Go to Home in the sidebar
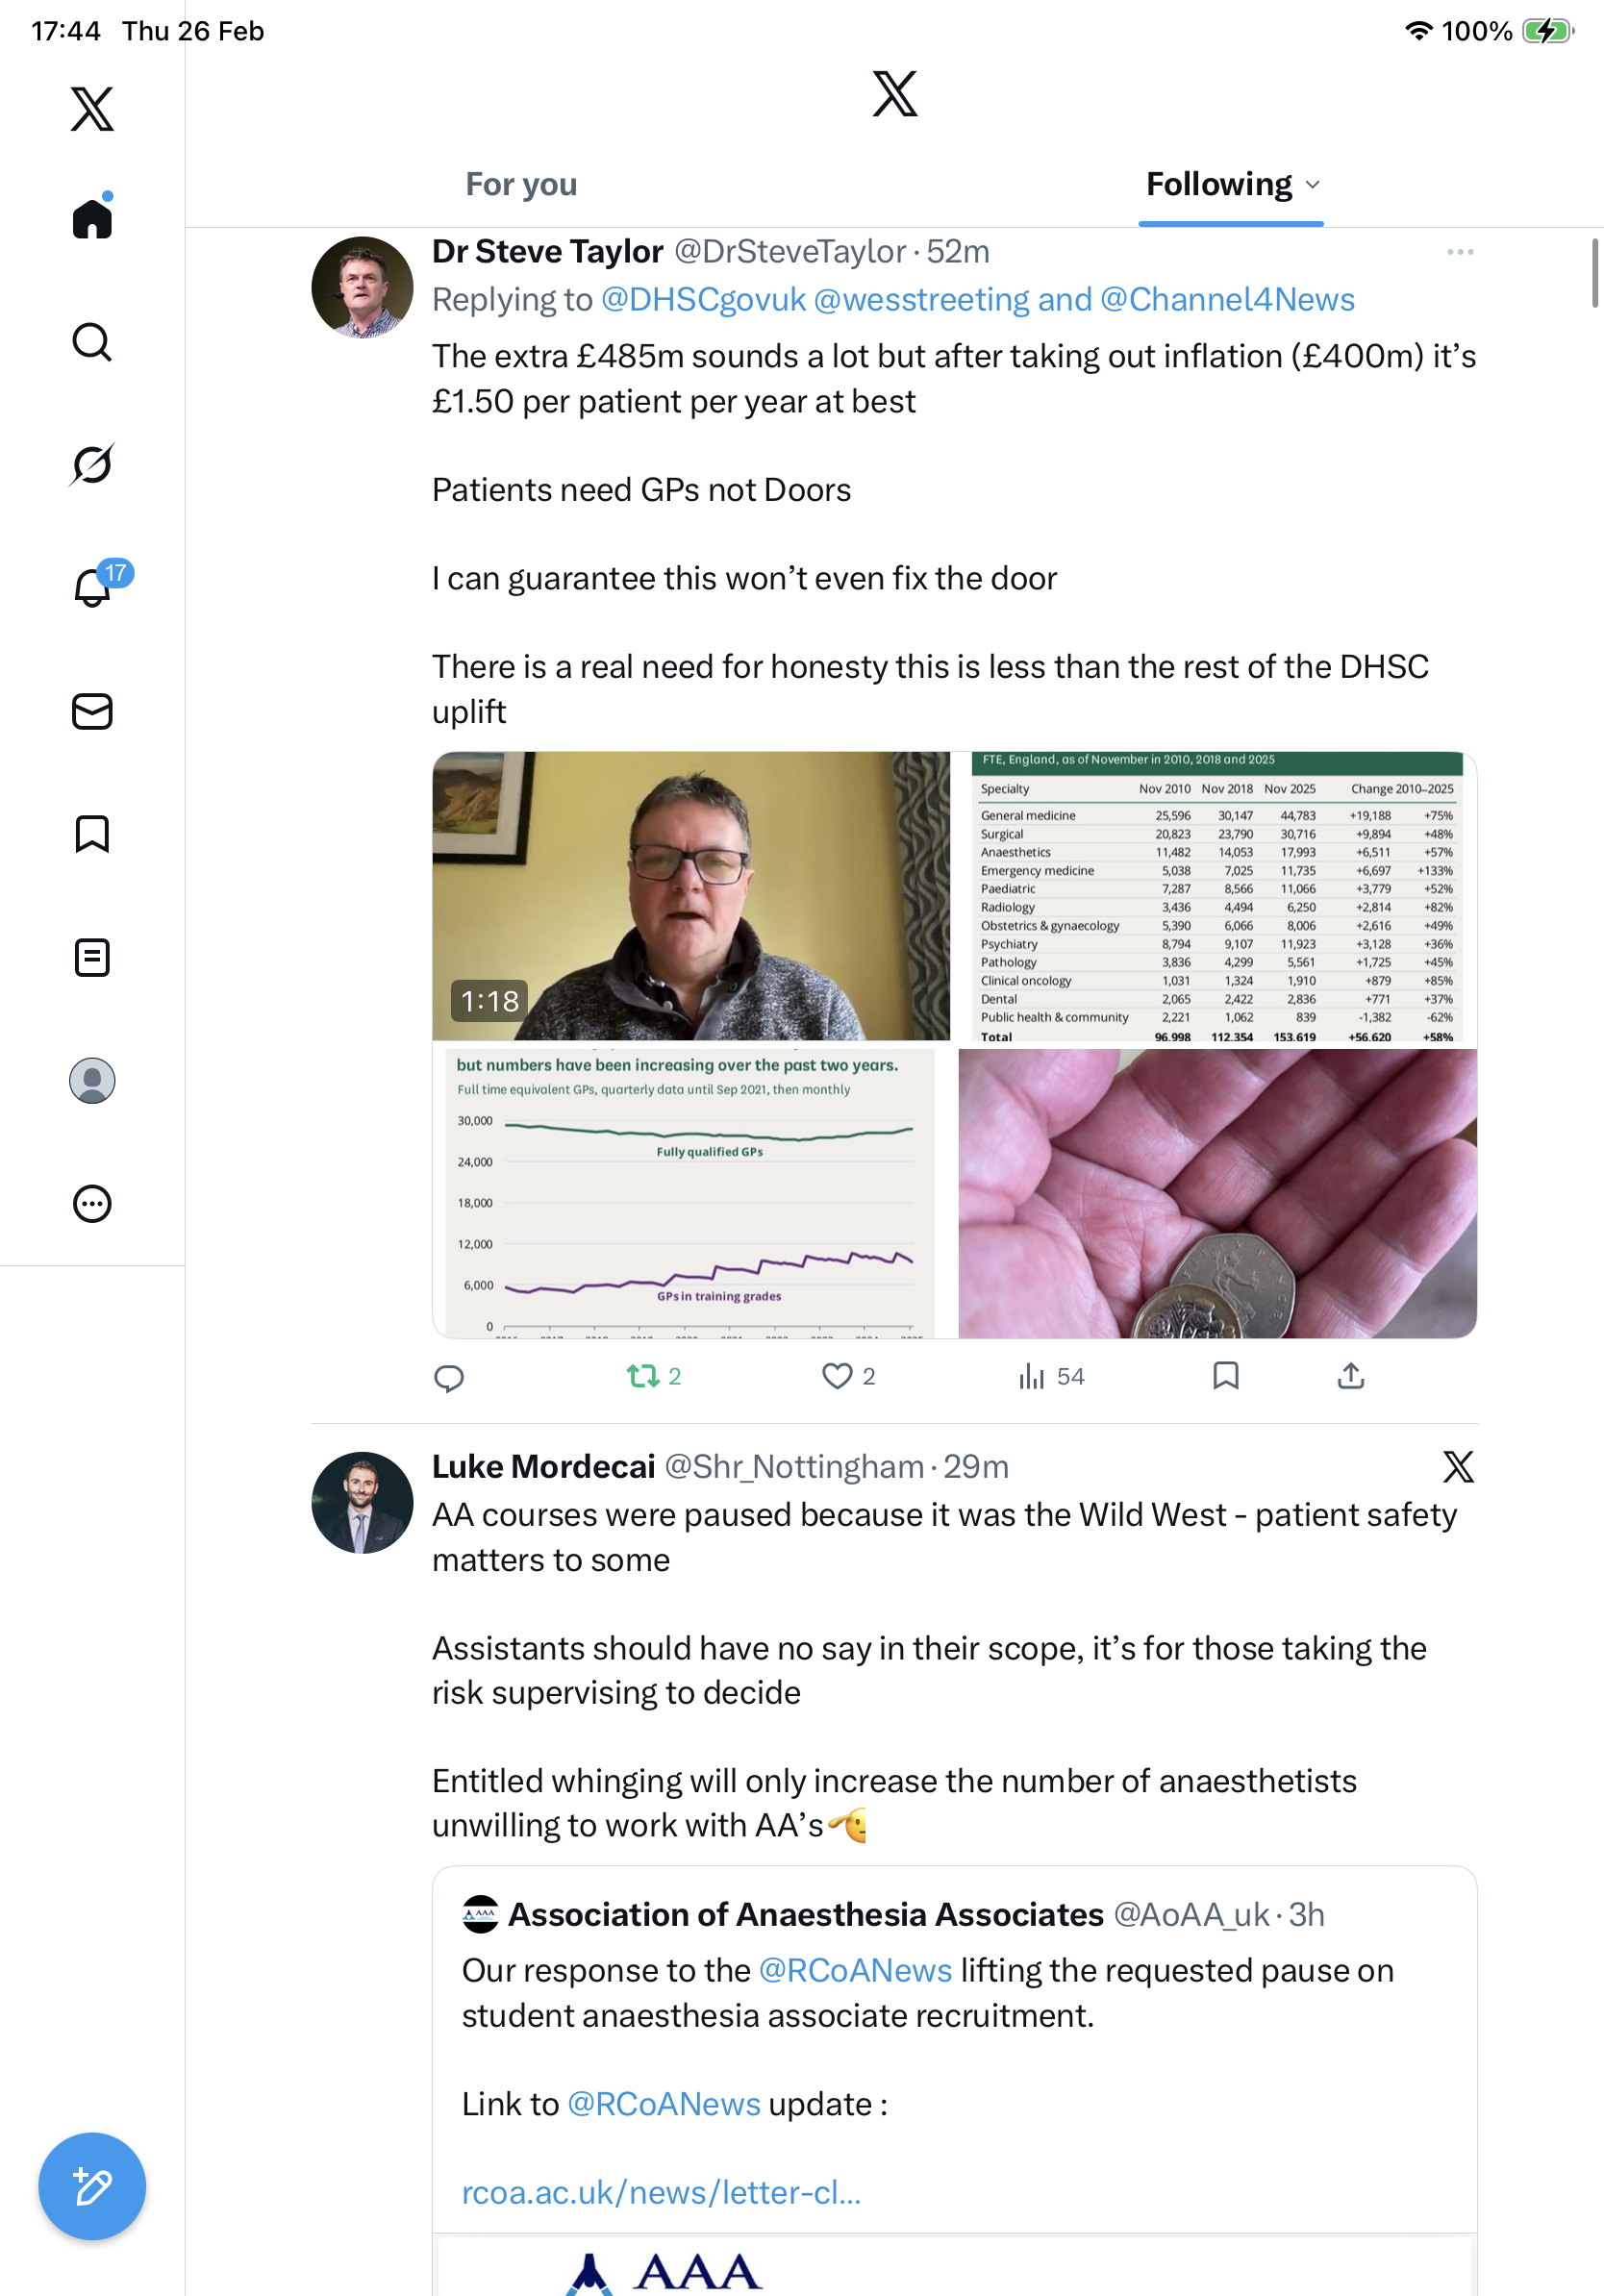 pyautogui.click(x=92, y=219)
